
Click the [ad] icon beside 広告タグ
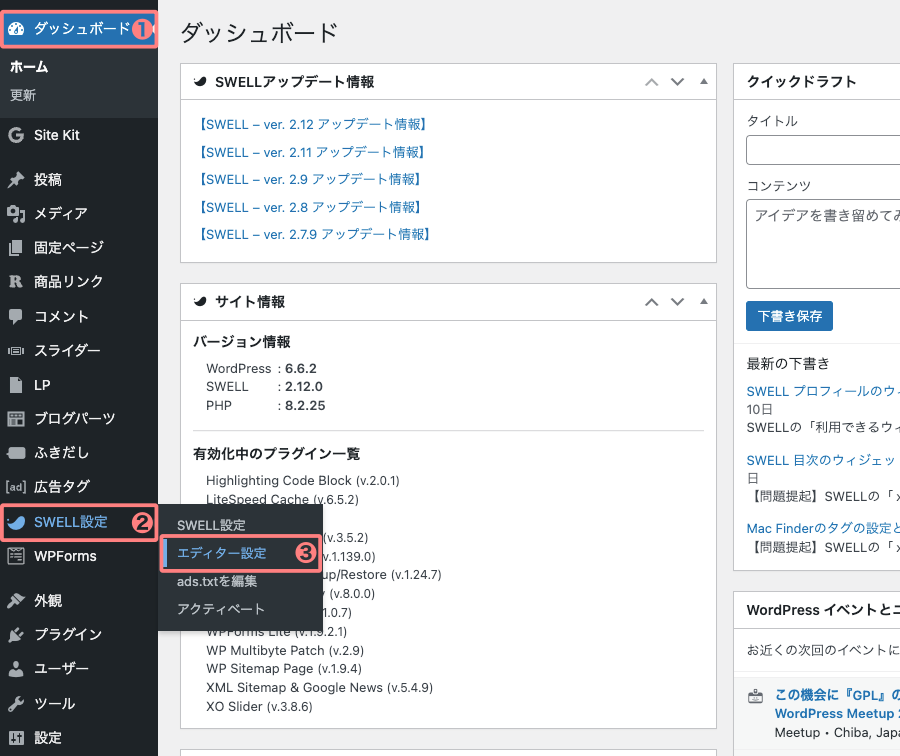(x=16, y=487)
